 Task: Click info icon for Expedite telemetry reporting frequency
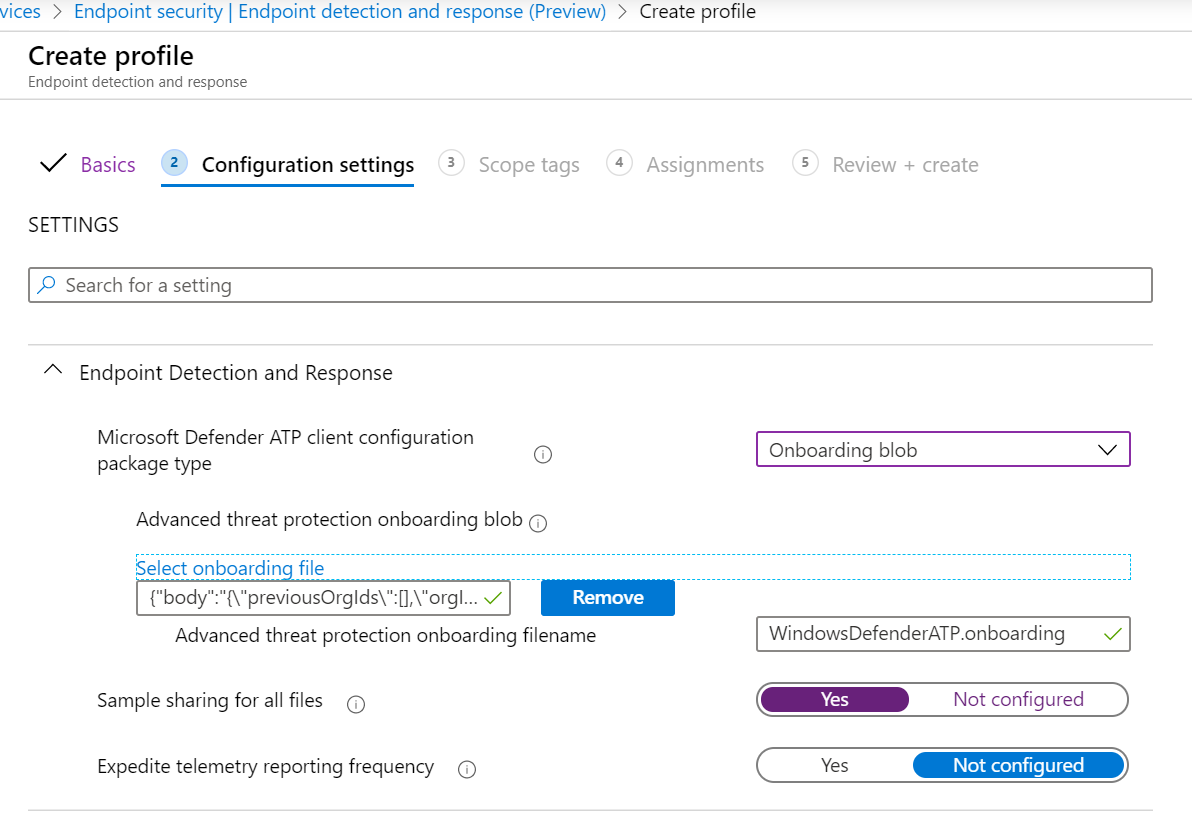(x=466, y=770)
